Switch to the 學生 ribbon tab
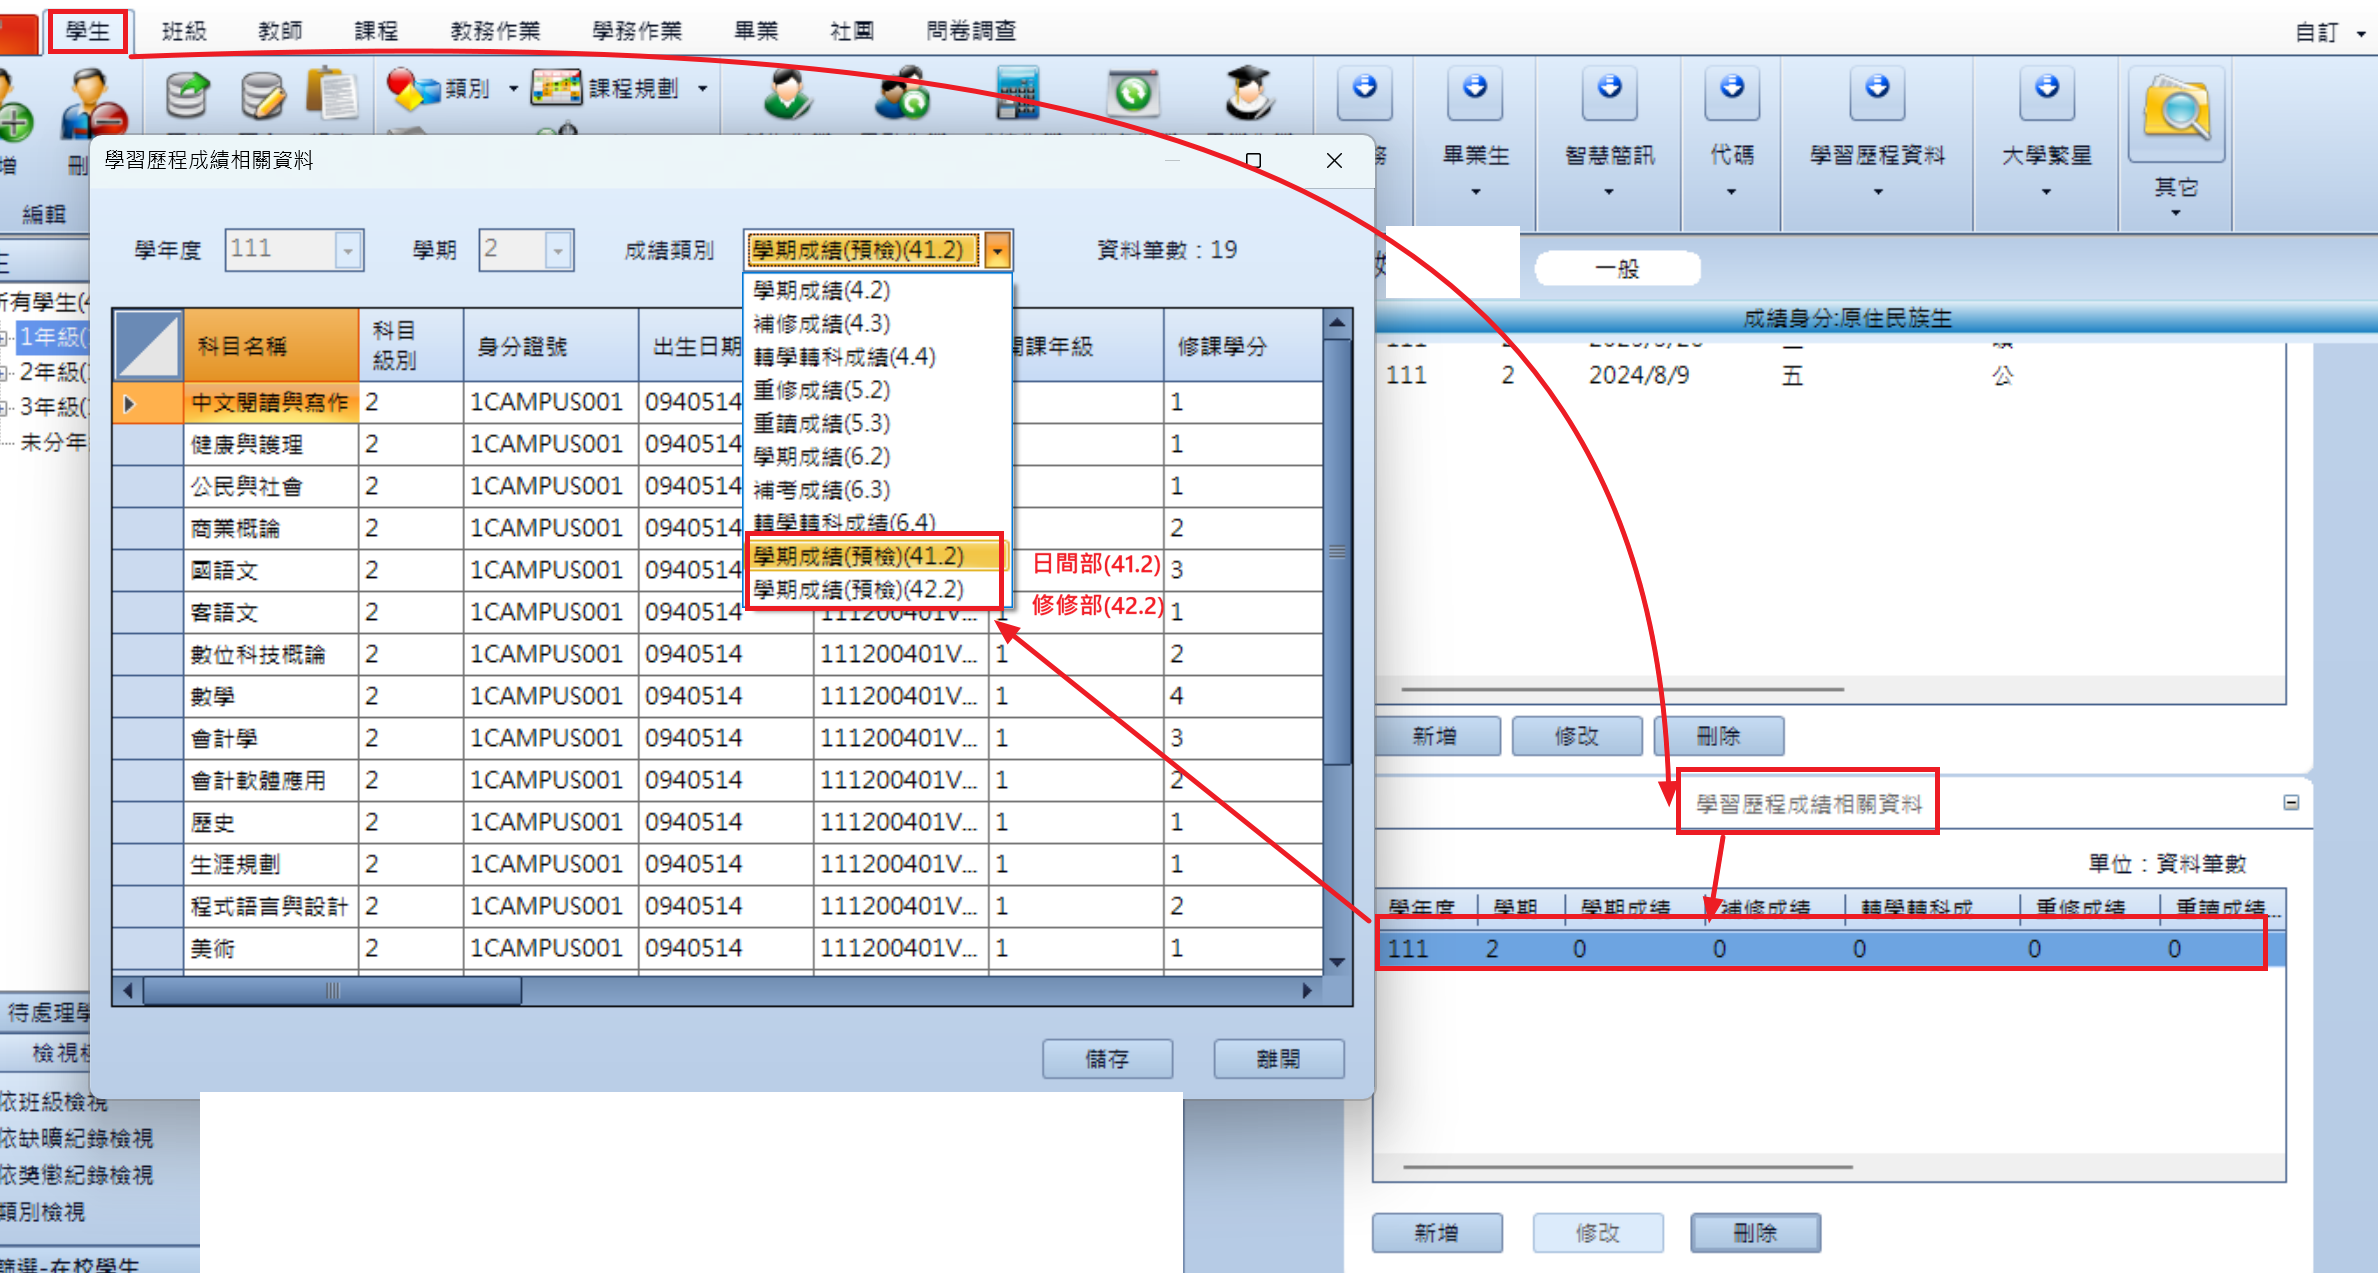Screen dimensions: 2378x1273 [87, 32]
